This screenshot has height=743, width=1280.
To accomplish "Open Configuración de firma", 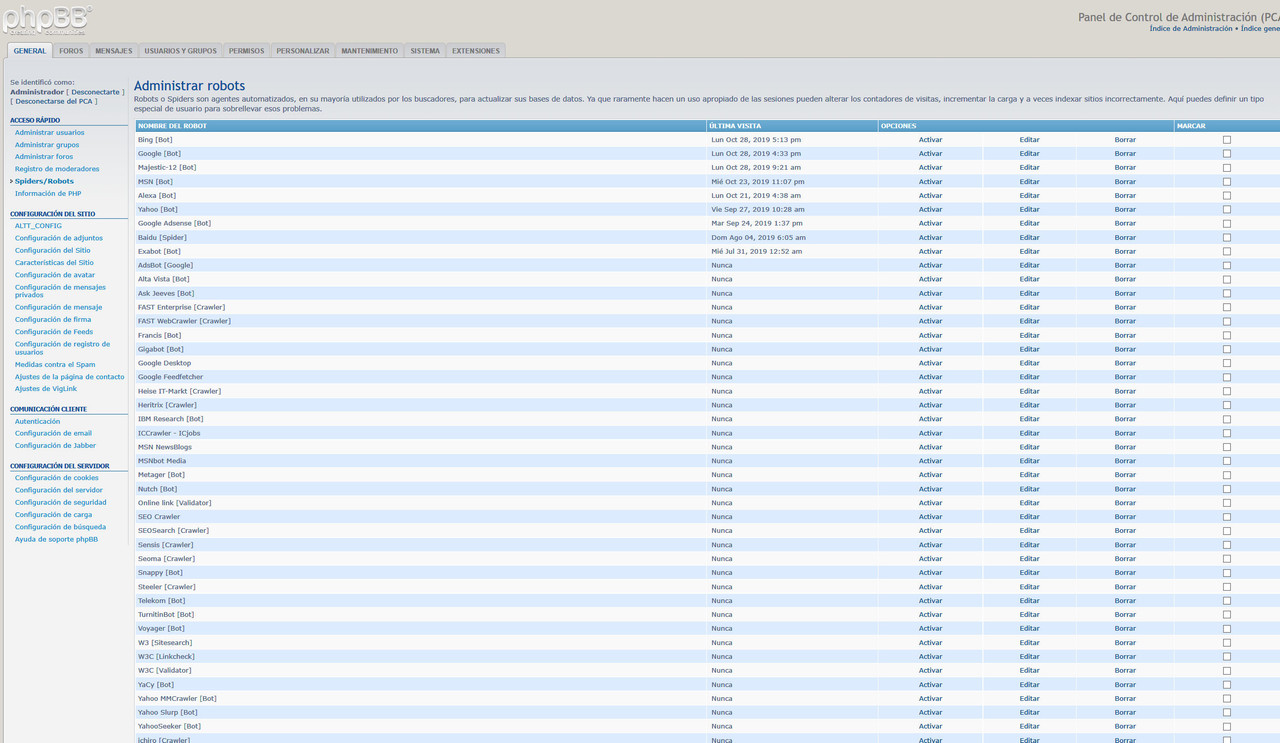I will click(53, 319).
